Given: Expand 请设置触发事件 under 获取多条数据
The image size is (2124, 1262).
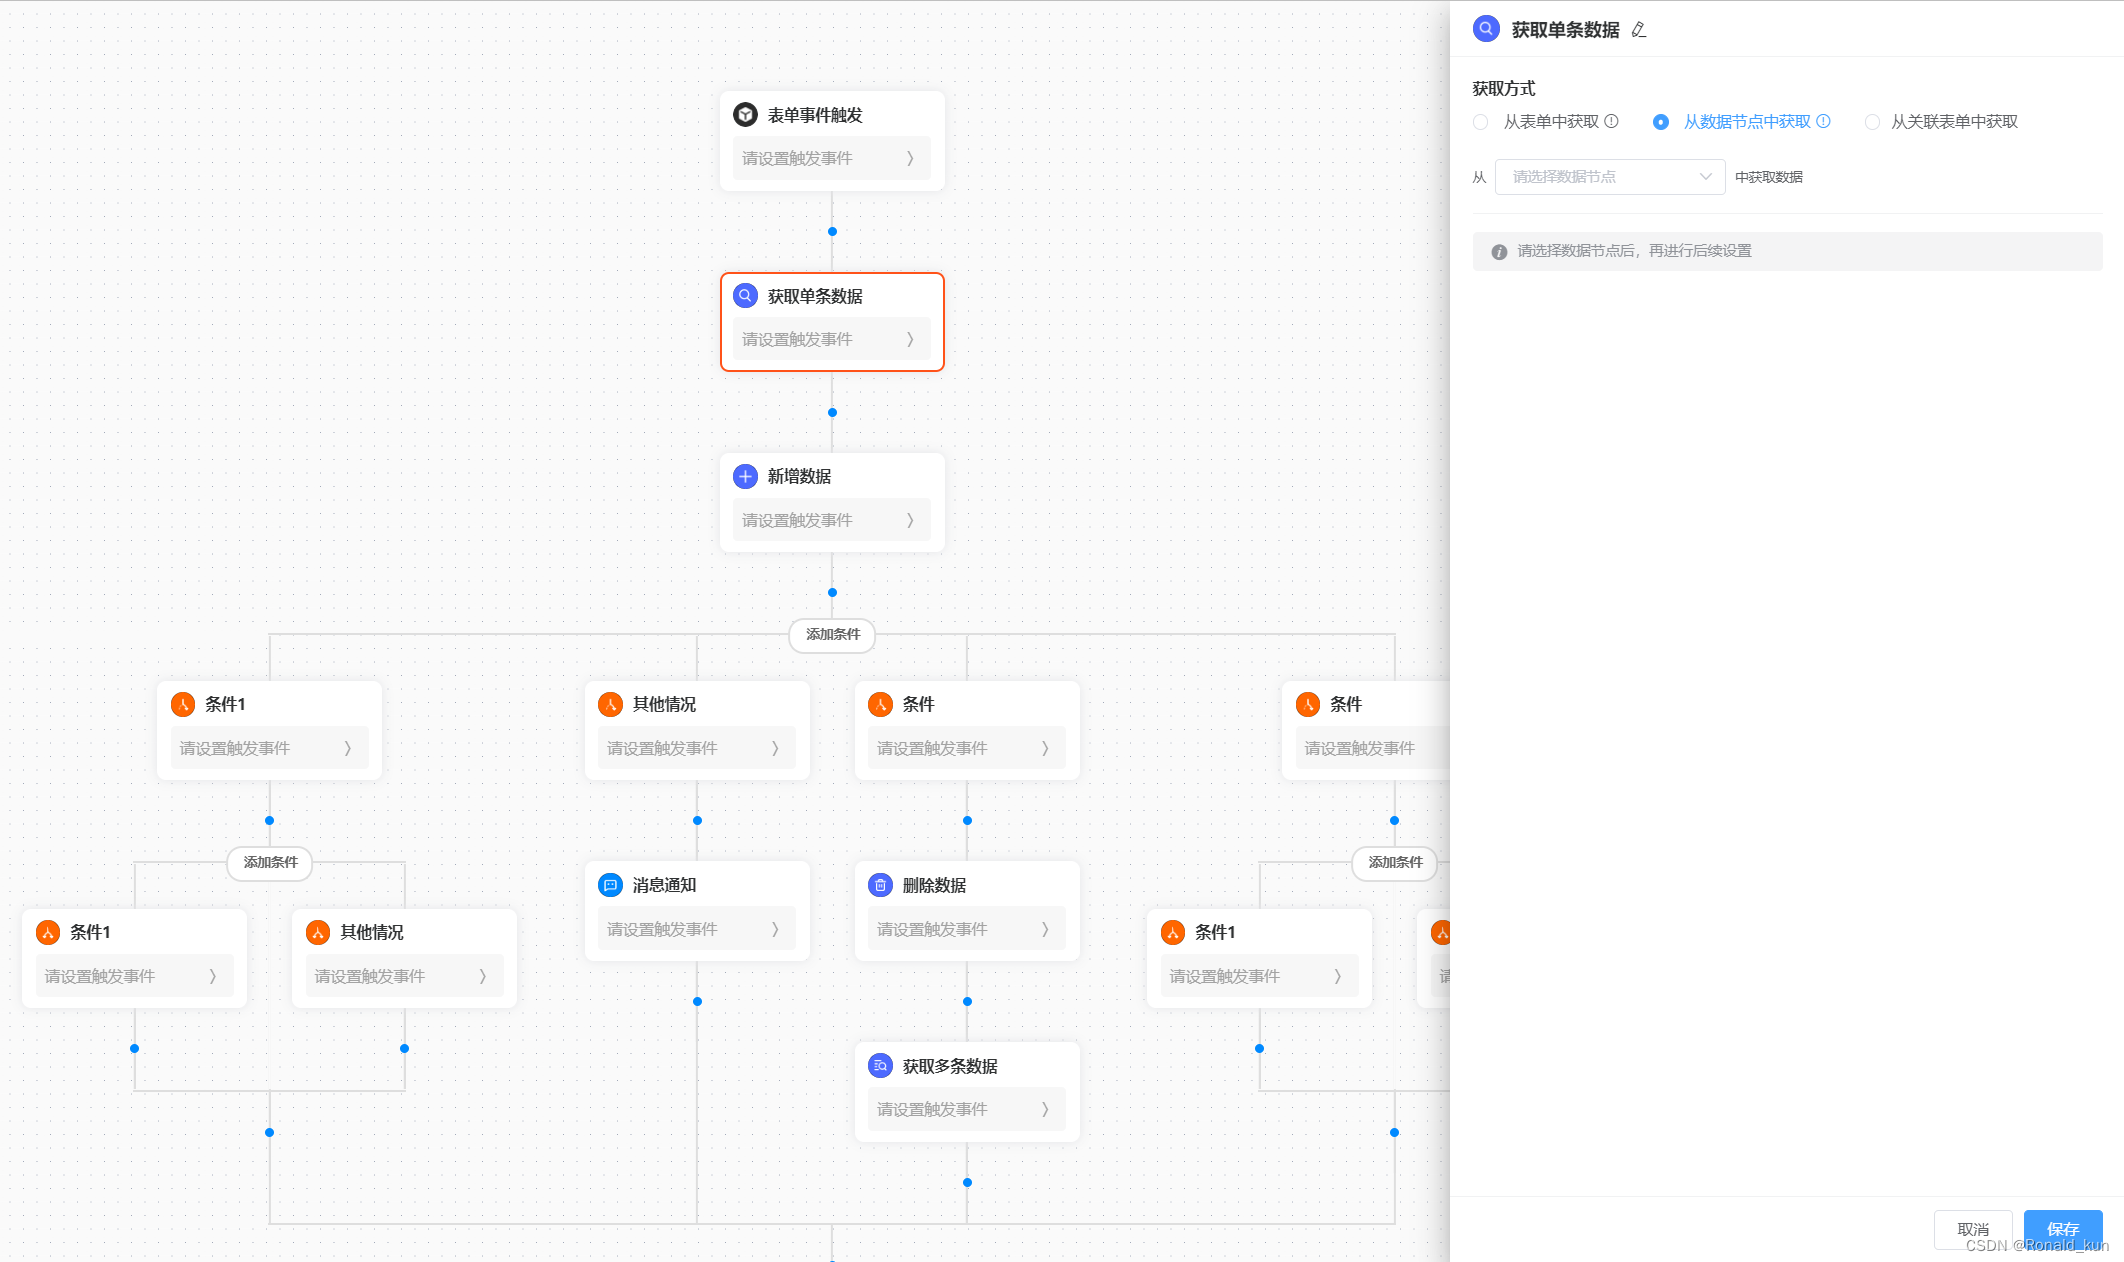Looking at the screenshot, I should [966, 1109].
